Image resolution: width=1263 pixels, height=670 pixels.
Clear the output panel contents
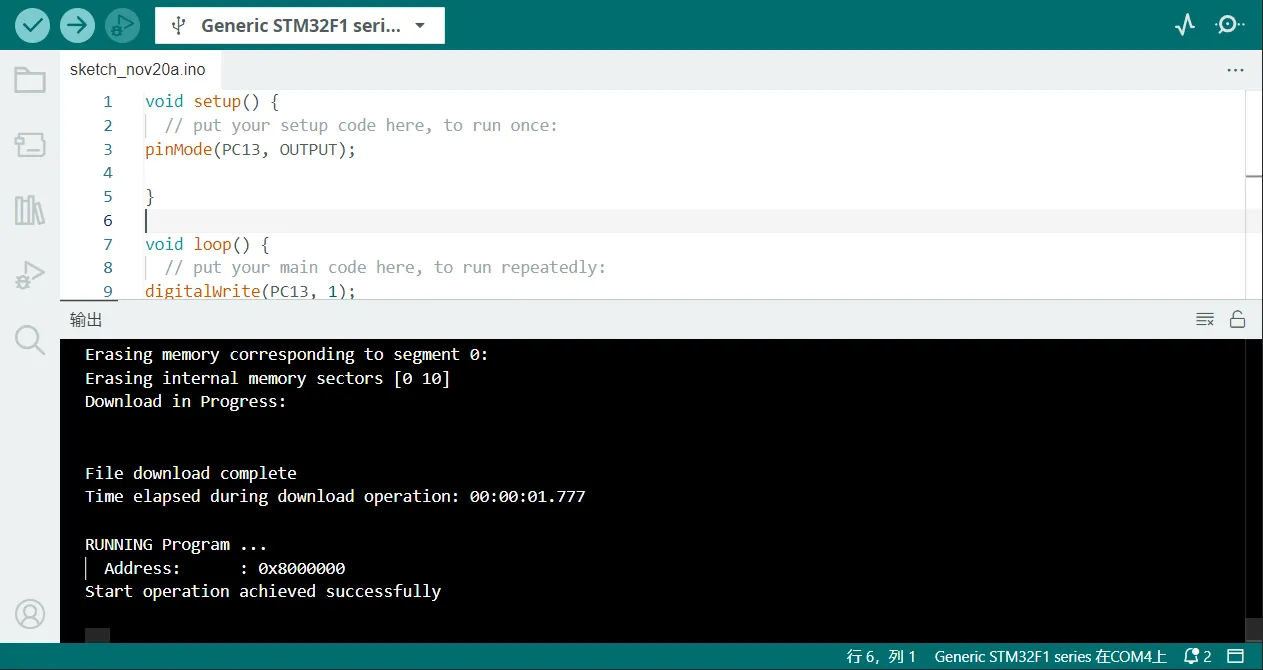pyautogui.click(x=1205, y=320)
